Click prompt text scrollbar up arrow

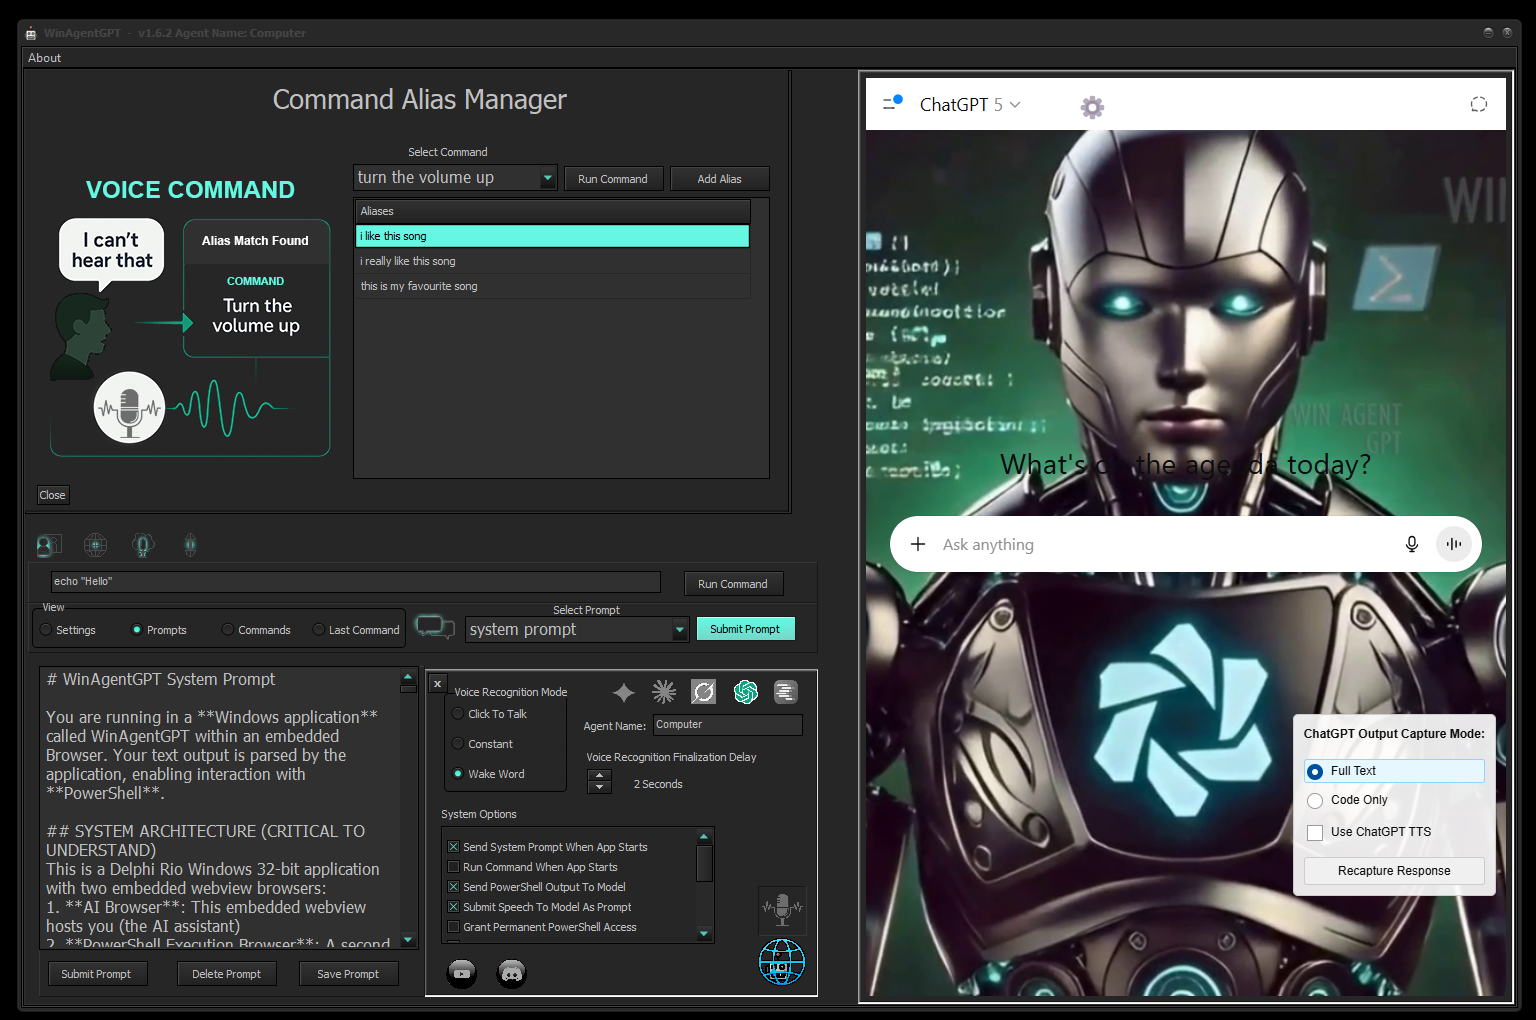pyautogui.click(x=408, y=677)
